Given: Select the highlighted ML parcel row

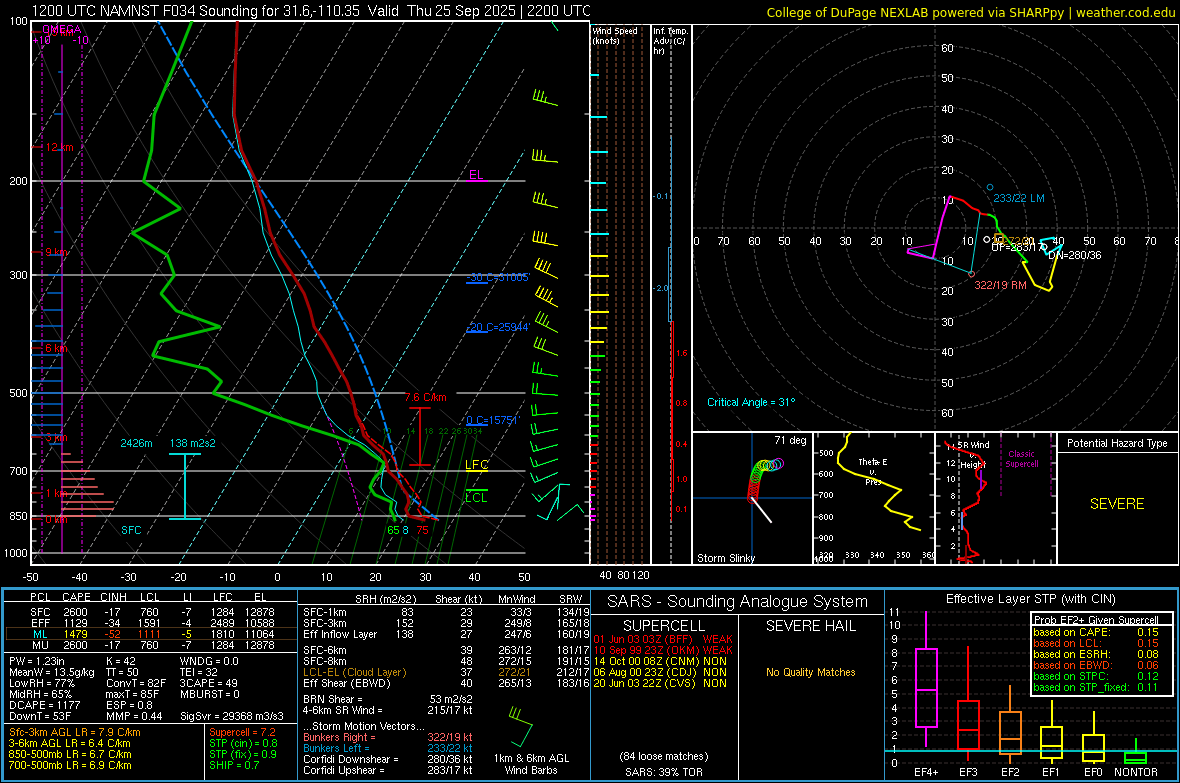Looking at the screenshot, I should (x=151, y=634).
